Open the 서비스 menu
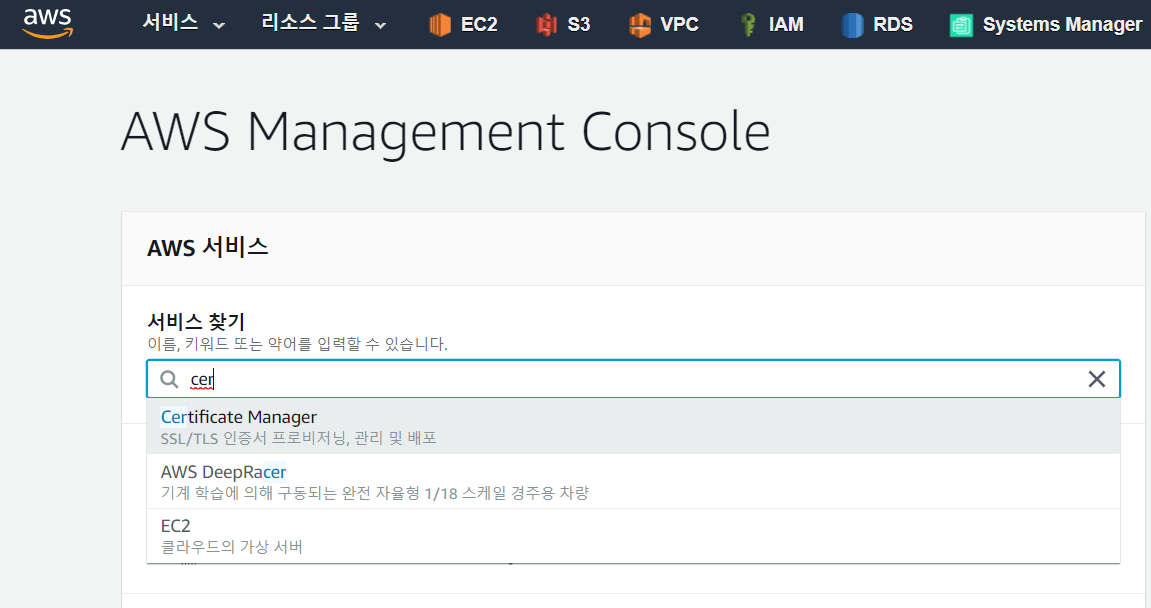 point(170,23)
